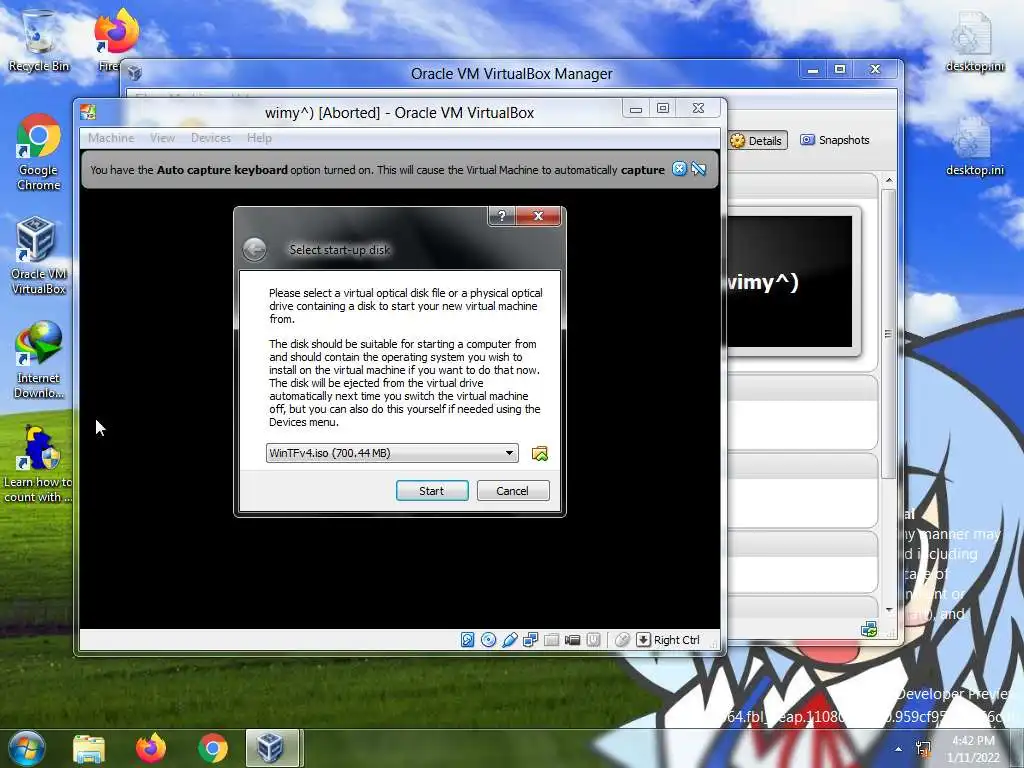Image resolution: width=1024 pixels, height=768 pixels.
Task: Dismiss the auto capture keyboard notification
Action: (x=679, y=169)
